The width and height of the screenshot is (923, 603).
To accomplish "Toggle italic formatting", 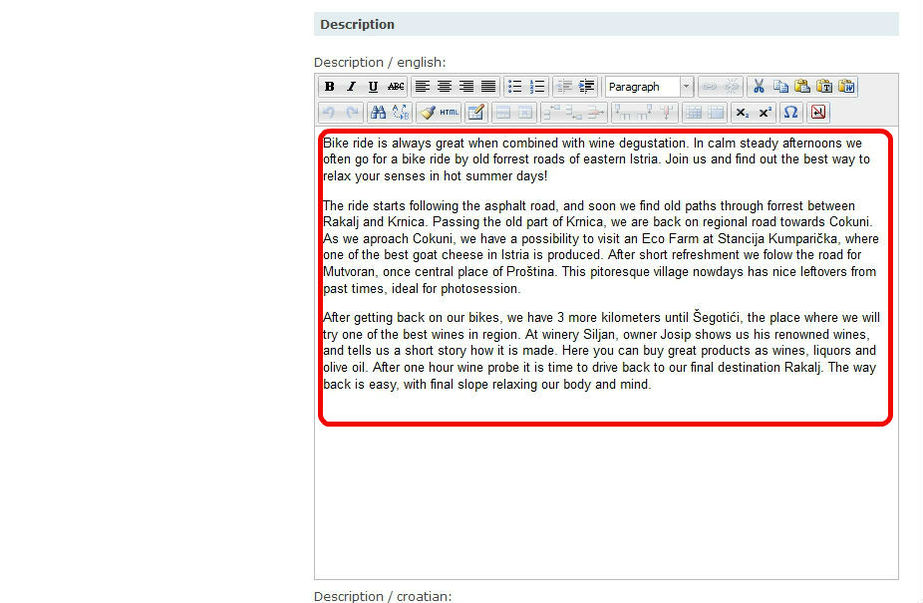I will click(x=351, y=86).
